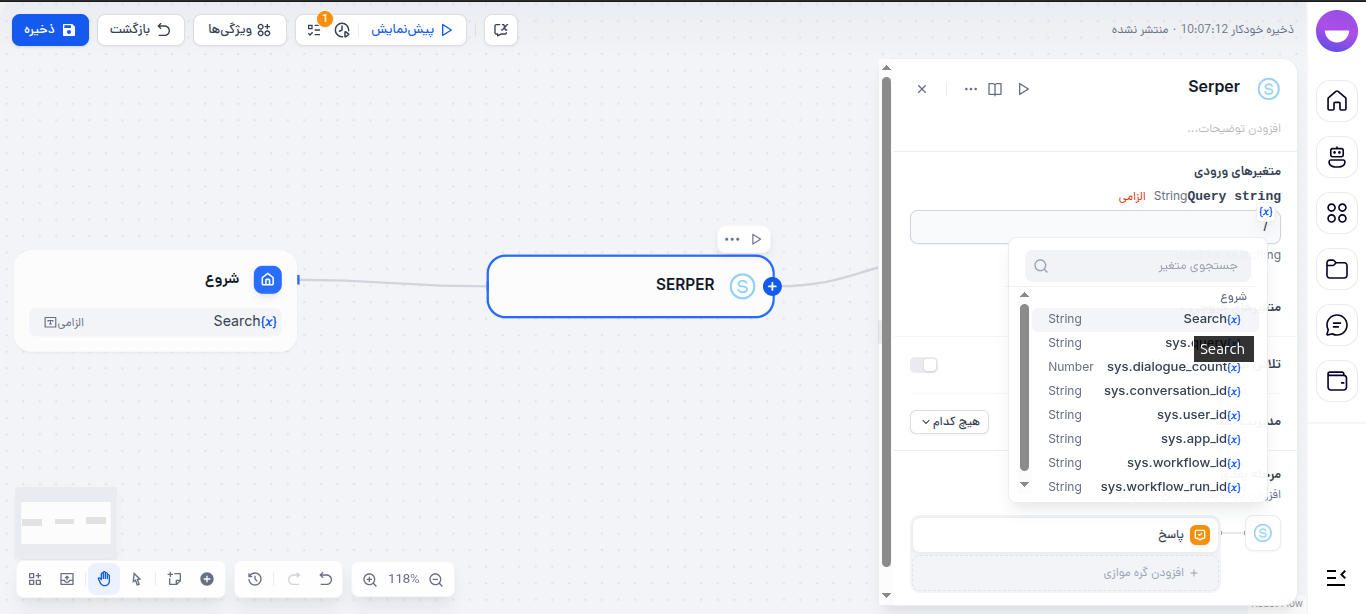Flip the toggle switch in the Serper panel

pyautogui.click(x=924, y=364)
